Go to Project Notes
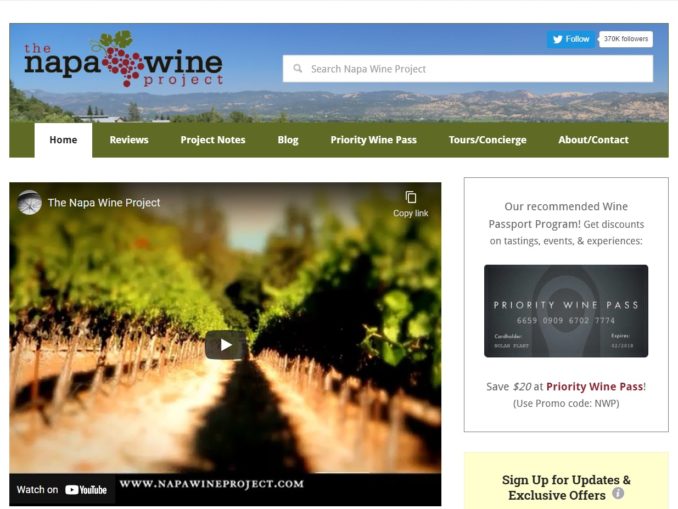 coord(213,140)
